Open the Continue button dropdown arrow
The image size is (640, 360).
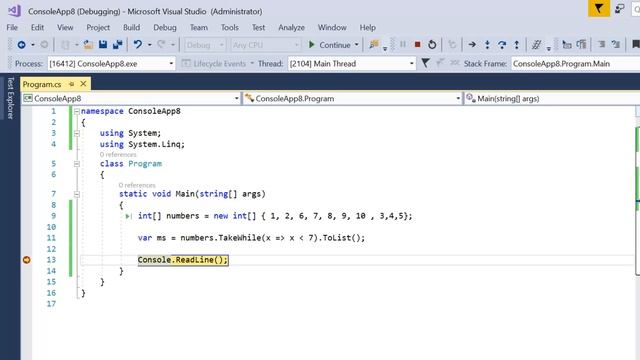tap(357, 45)
